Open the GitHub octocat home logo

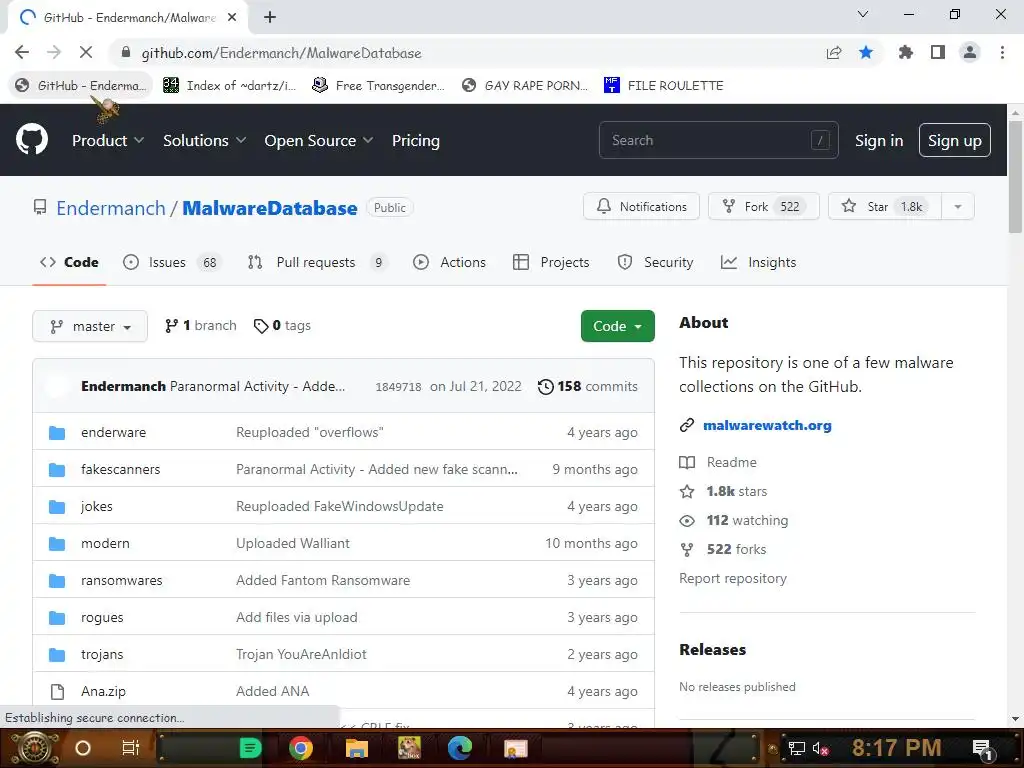click(x=32, y=140)
